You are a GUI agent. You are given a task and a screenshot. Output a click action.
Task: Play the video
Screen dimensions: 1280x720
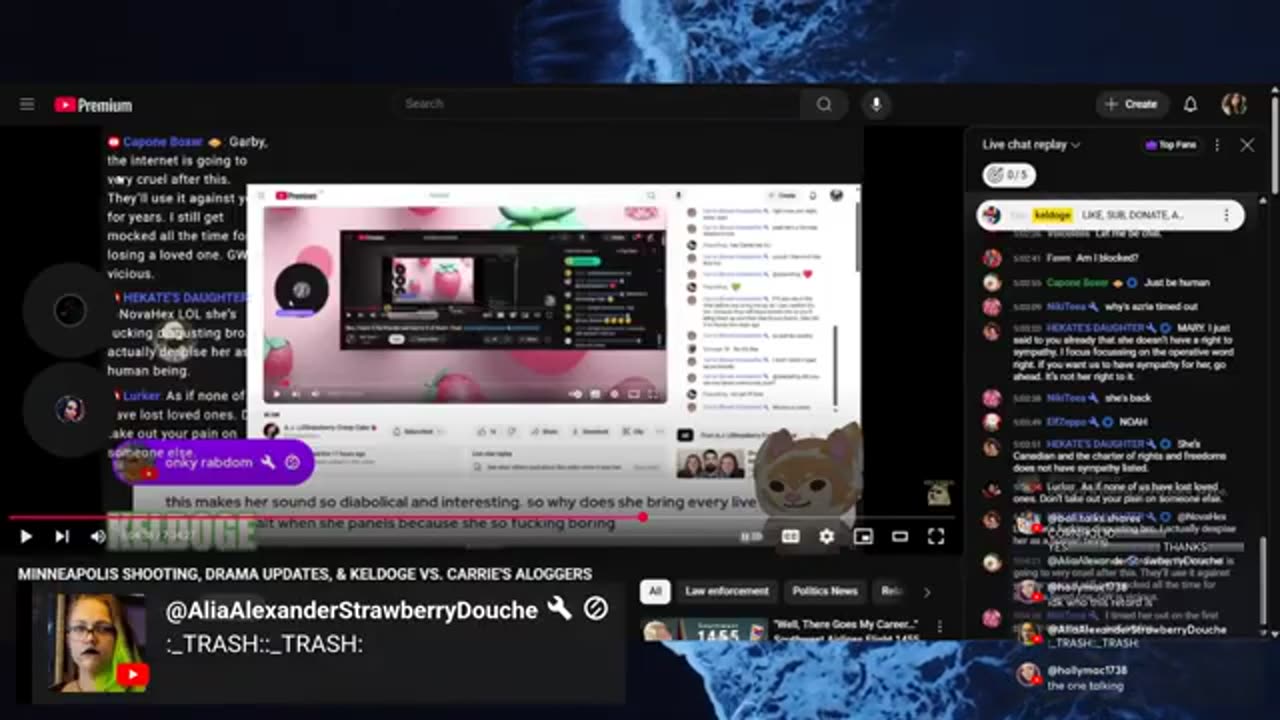26,537
